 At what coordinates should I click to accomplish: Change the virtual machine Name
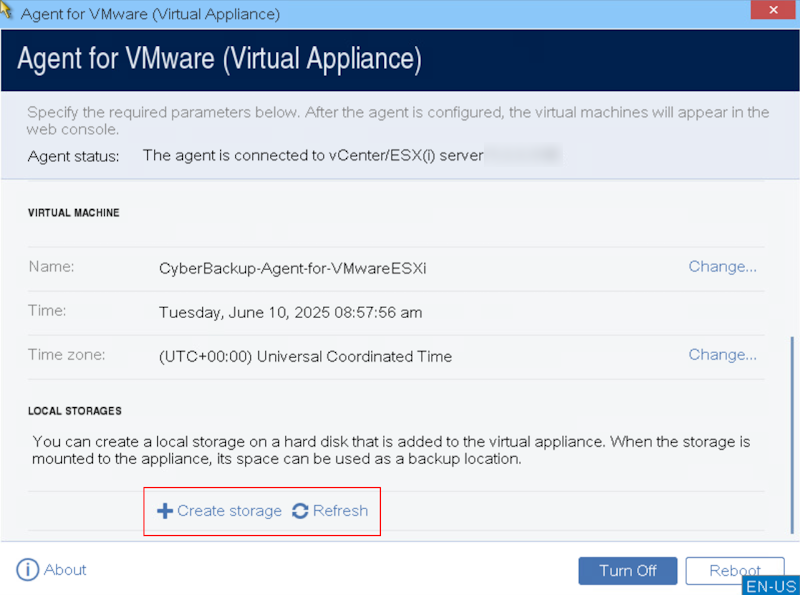(722, 266)
